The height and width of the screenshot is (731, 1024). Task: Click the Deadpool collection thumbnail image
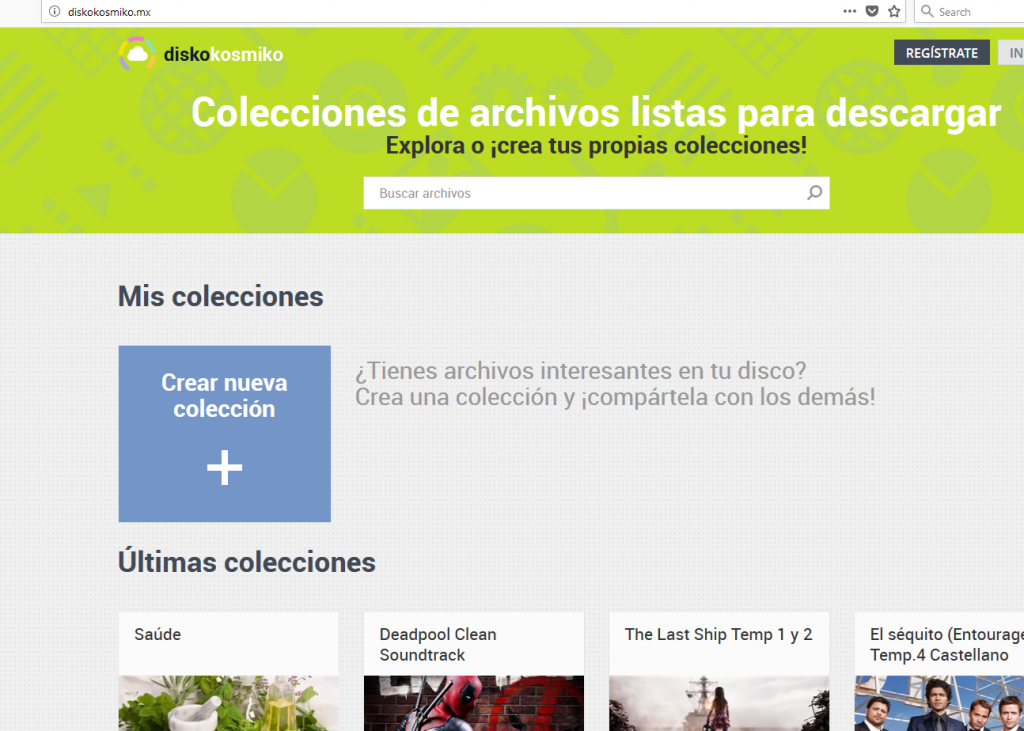pyautogui.click(x=473, y=703)
